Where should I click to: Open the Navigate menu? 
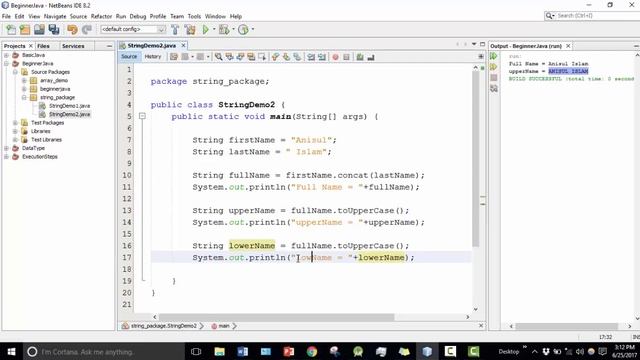point(55,16)
